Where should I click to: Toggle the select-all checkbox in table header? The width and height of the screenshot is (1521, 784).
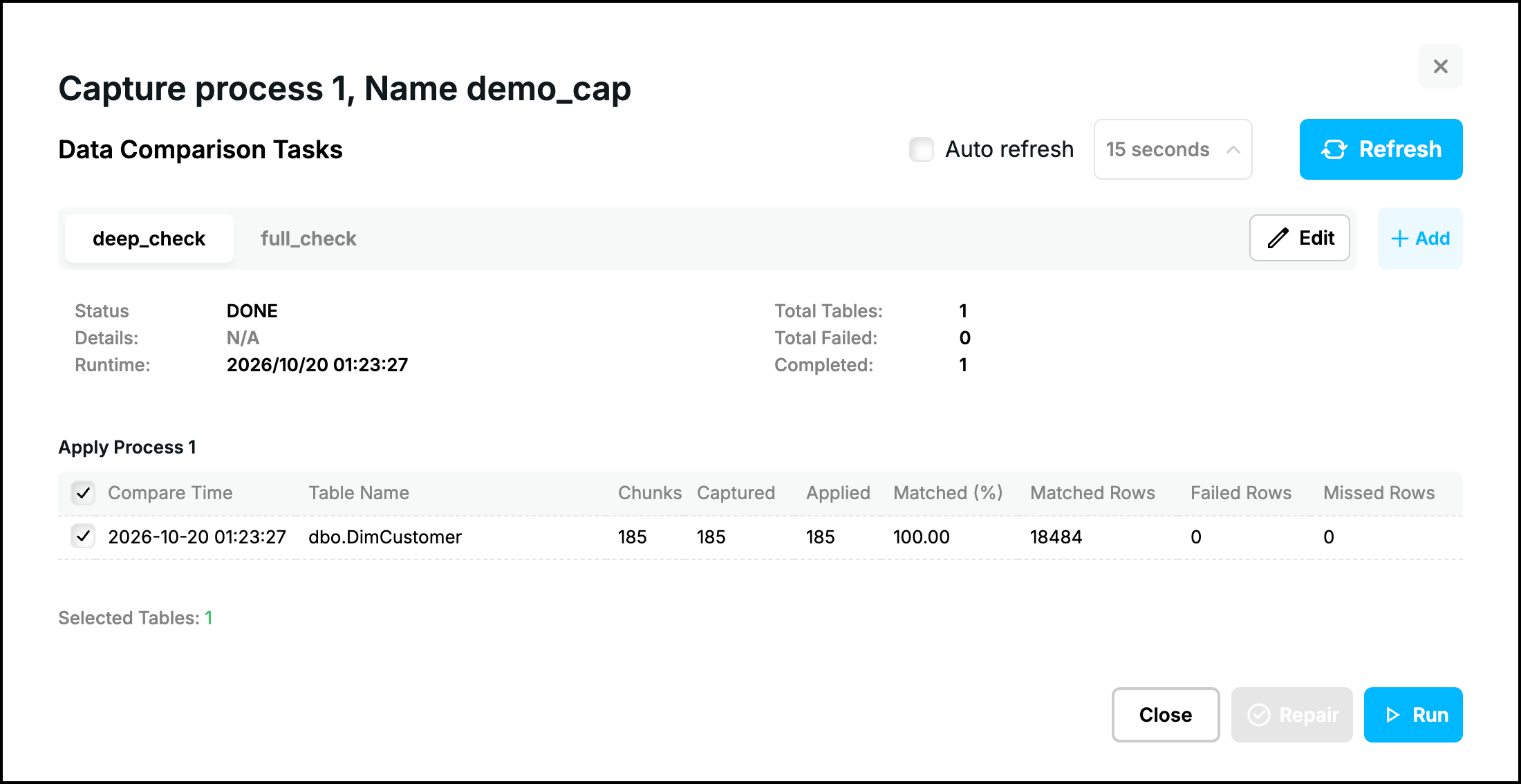tap(83, 492)
